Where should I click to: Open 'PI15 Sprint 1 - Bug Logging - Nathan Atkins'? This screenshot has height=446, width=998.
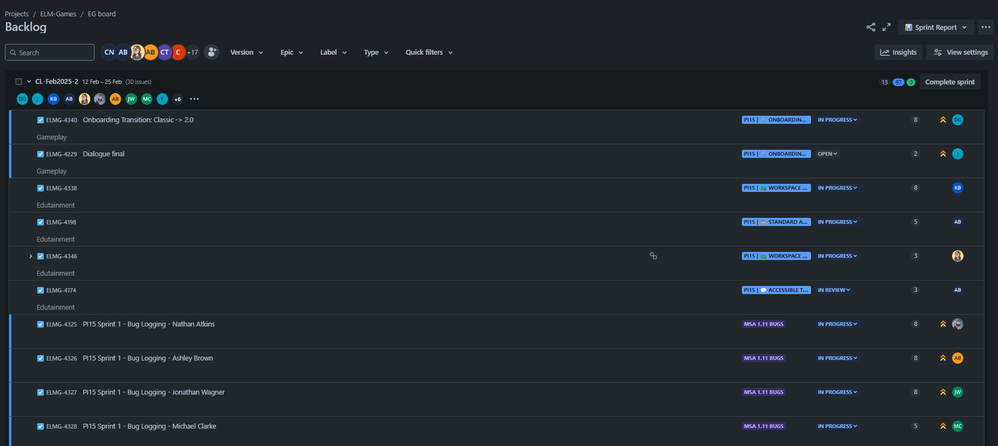coord(149,324)
